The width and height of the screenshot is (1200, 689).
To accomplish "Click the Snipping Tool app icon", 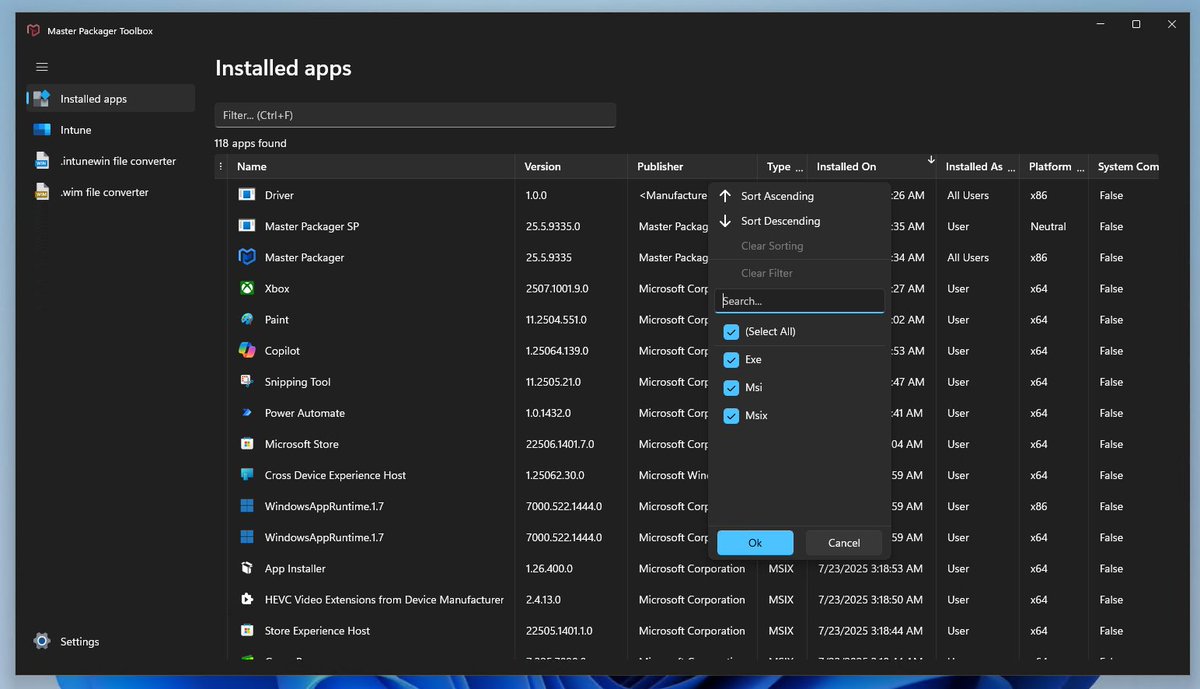I will click(247, 381).
